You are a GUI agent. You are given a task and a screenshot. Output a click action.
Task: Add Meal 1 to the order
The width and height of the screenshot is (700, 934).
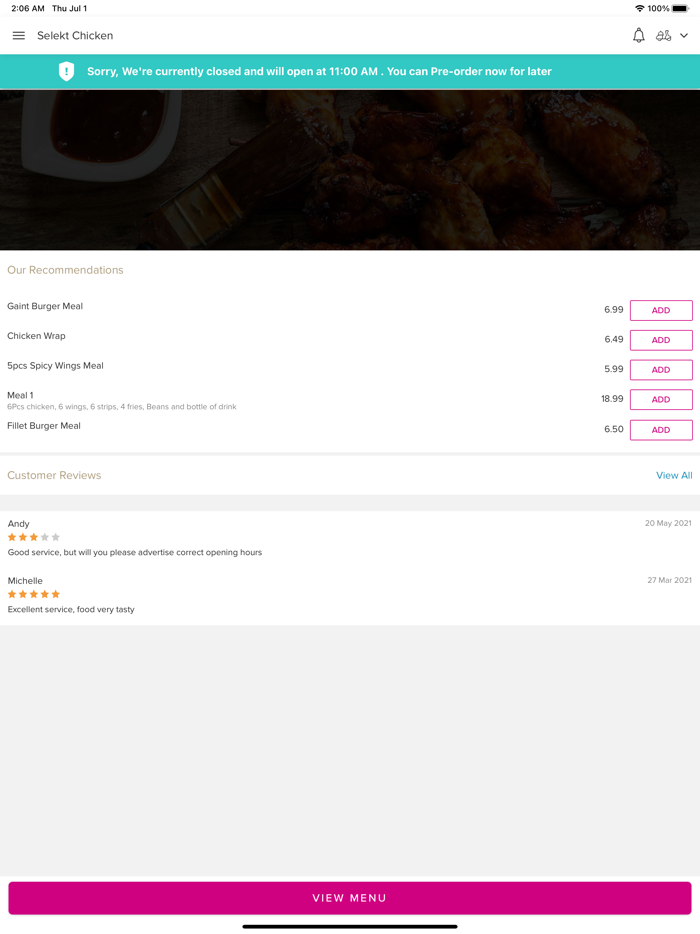point(660,399)
